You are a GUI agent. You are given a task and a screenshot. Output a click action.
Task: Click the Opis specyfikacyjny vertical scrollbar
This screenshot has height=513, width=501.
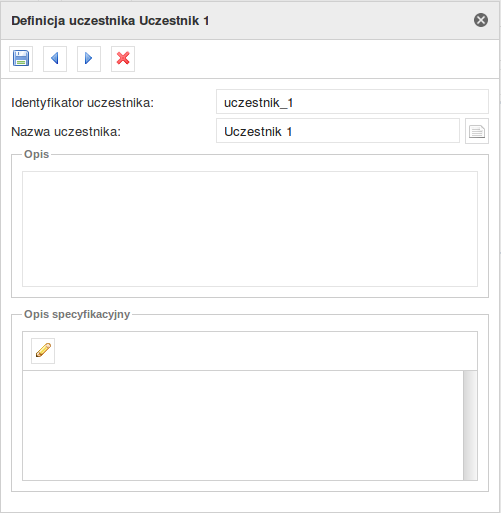pos(470,425)
